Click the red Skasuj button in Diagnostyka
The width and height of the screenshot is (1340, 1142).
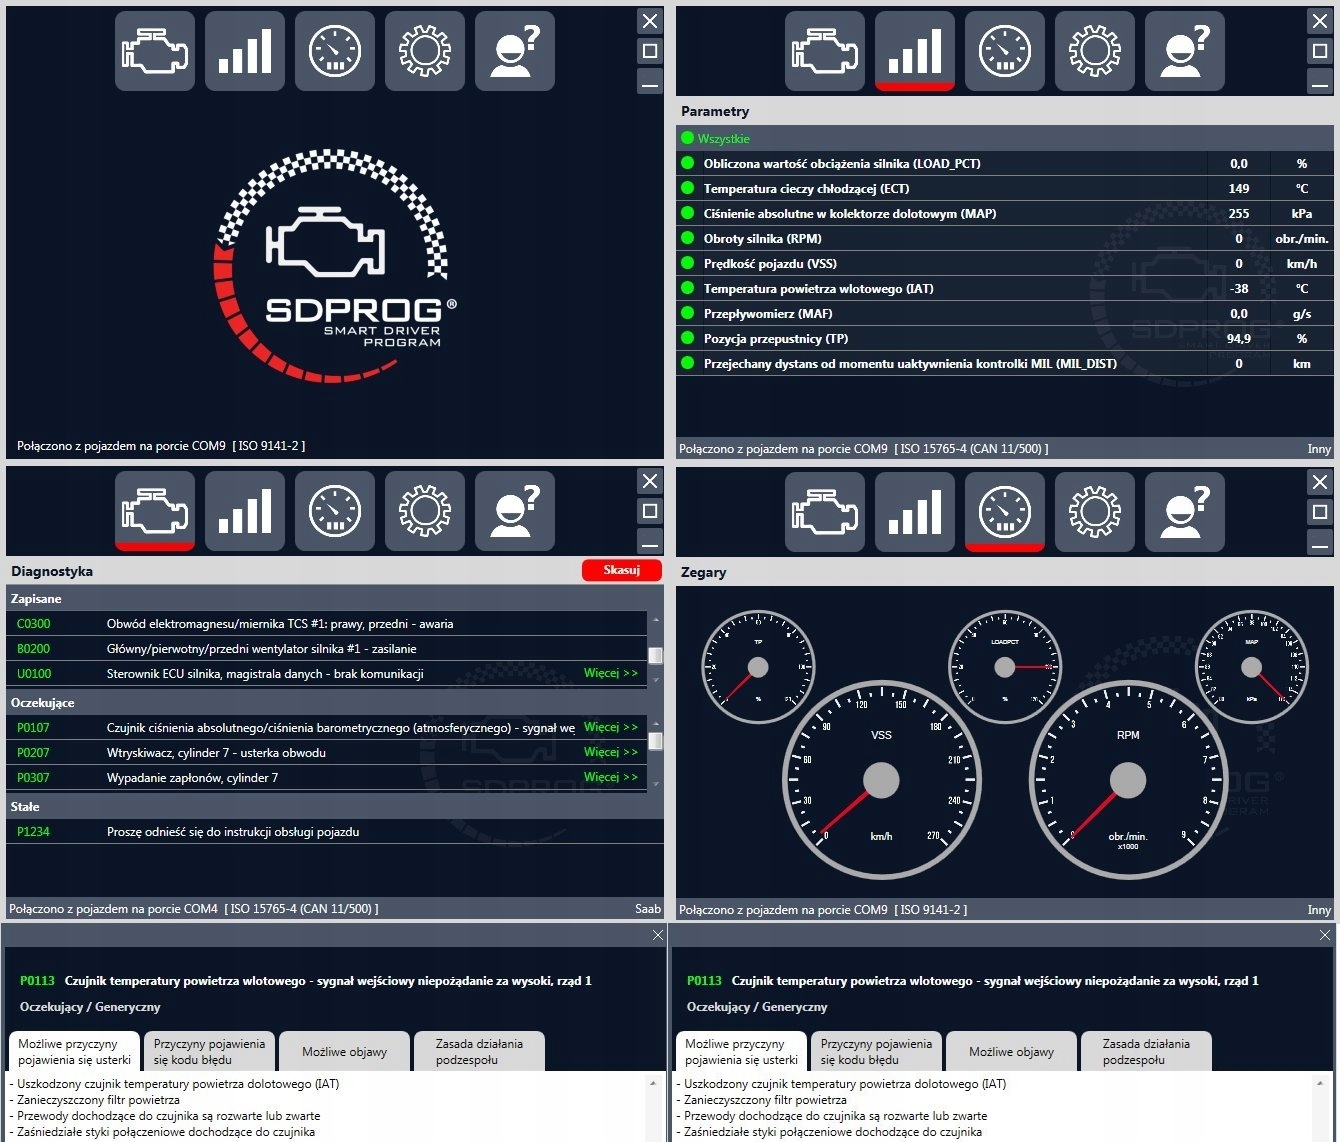coord(622,570)
